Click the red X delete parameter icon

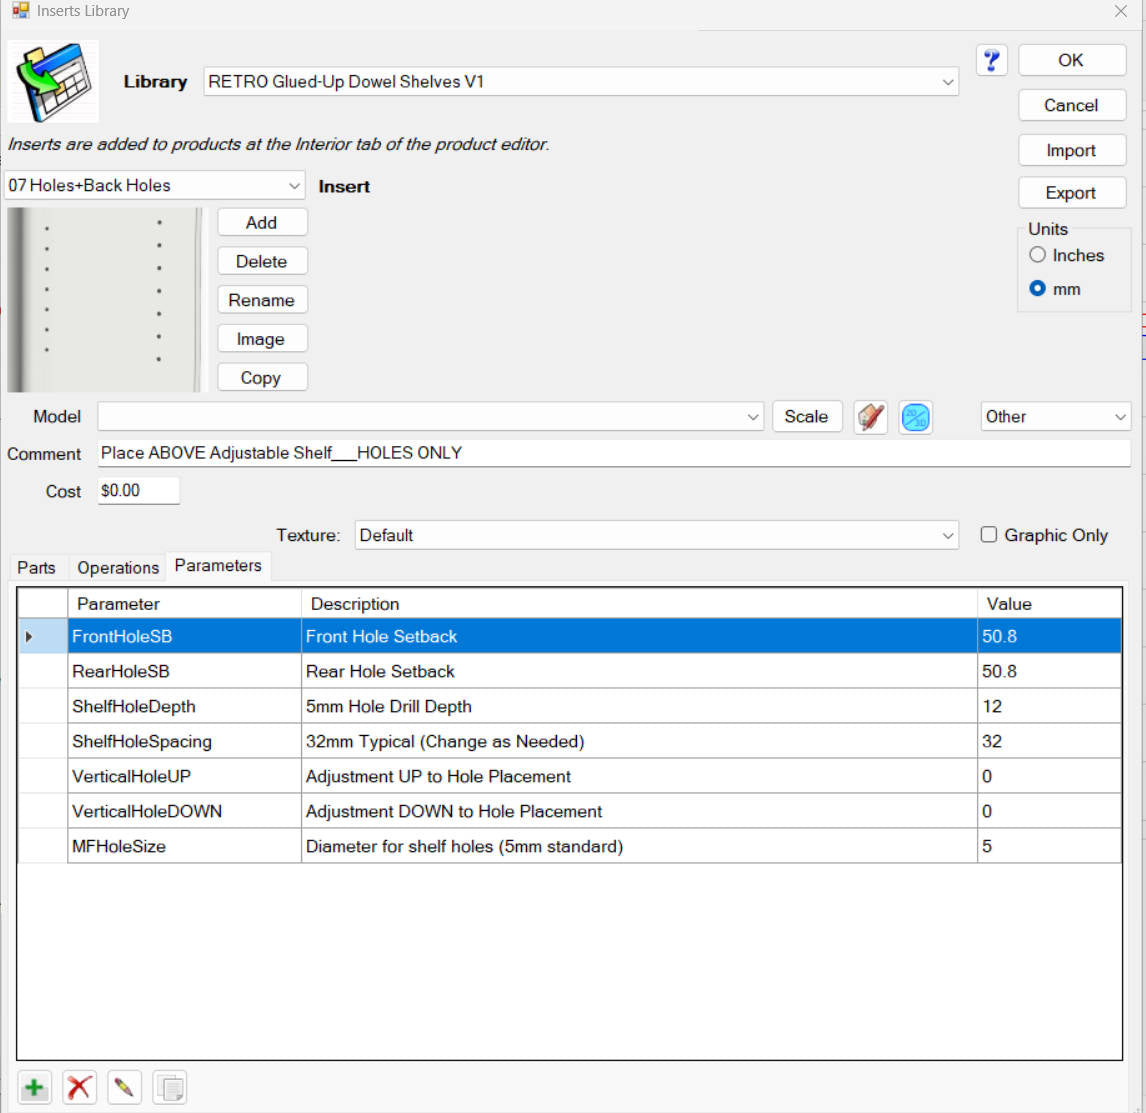coord(79,1087)
